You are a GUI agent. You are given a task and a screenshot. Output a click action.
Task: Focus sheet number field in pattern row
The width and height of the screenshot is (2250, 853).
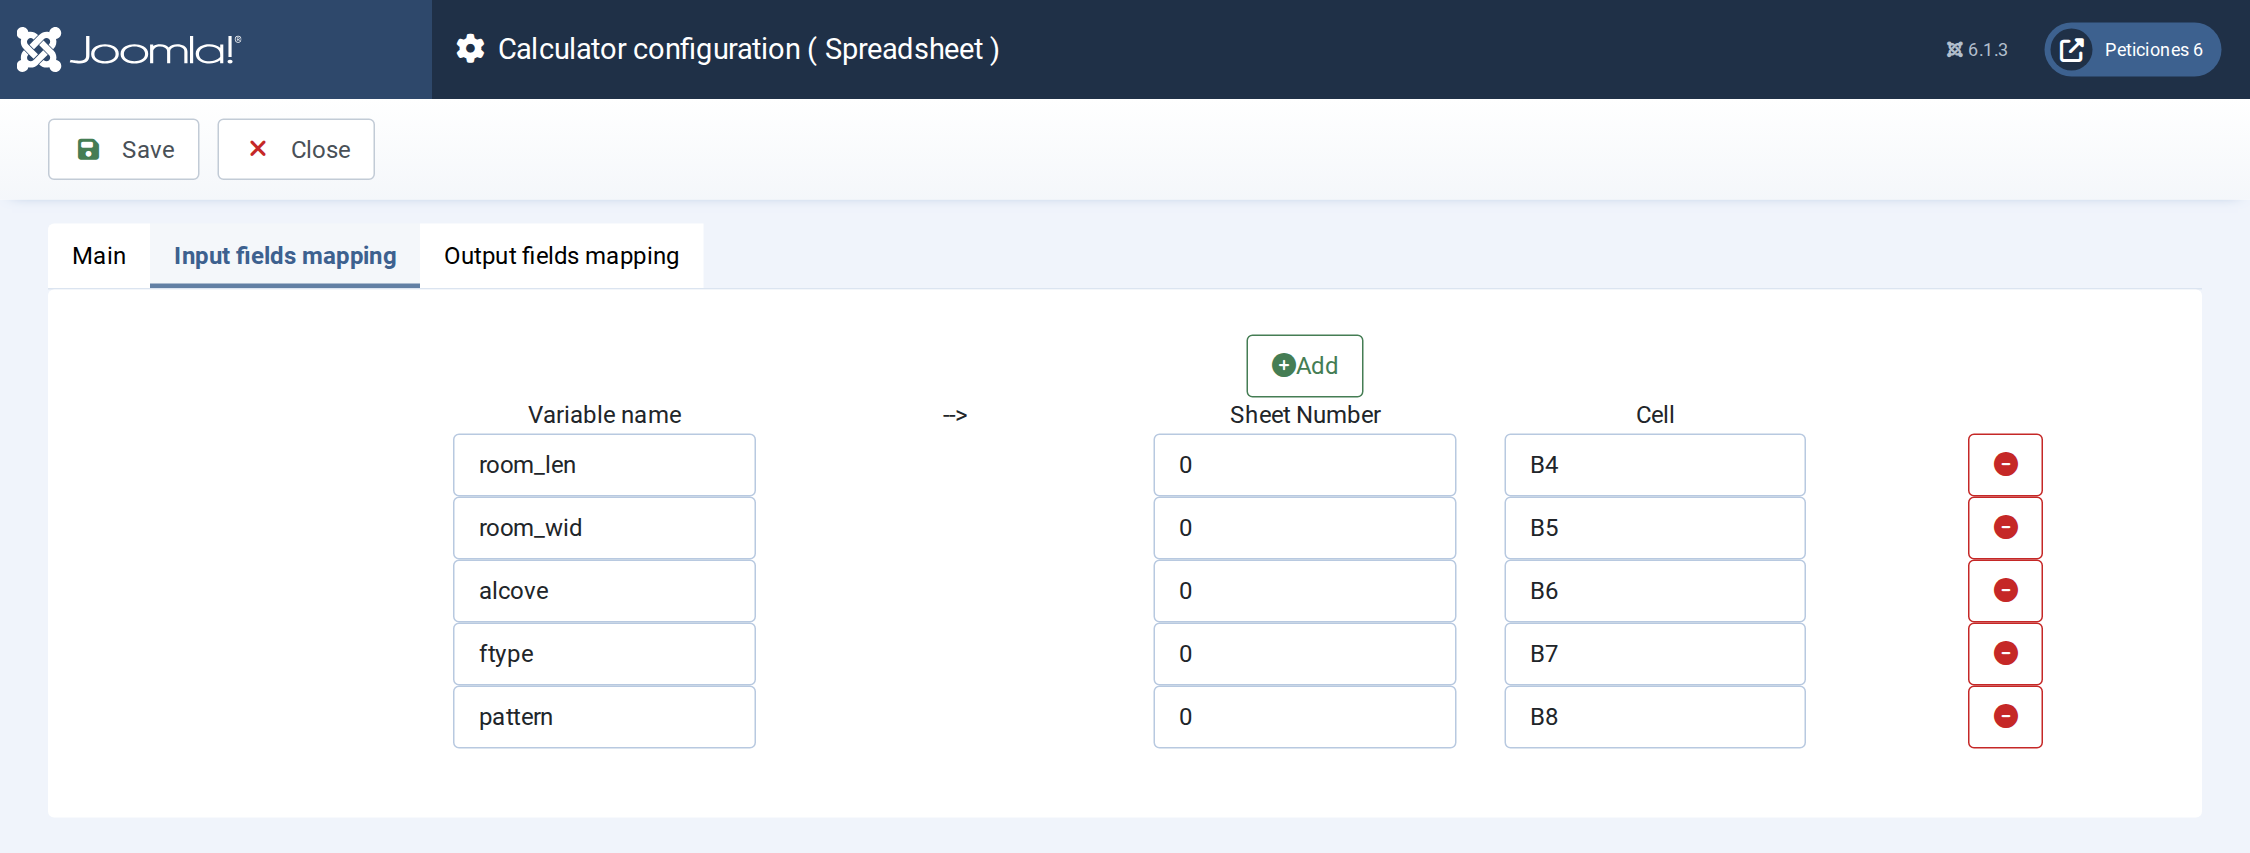pos(1305,717)
